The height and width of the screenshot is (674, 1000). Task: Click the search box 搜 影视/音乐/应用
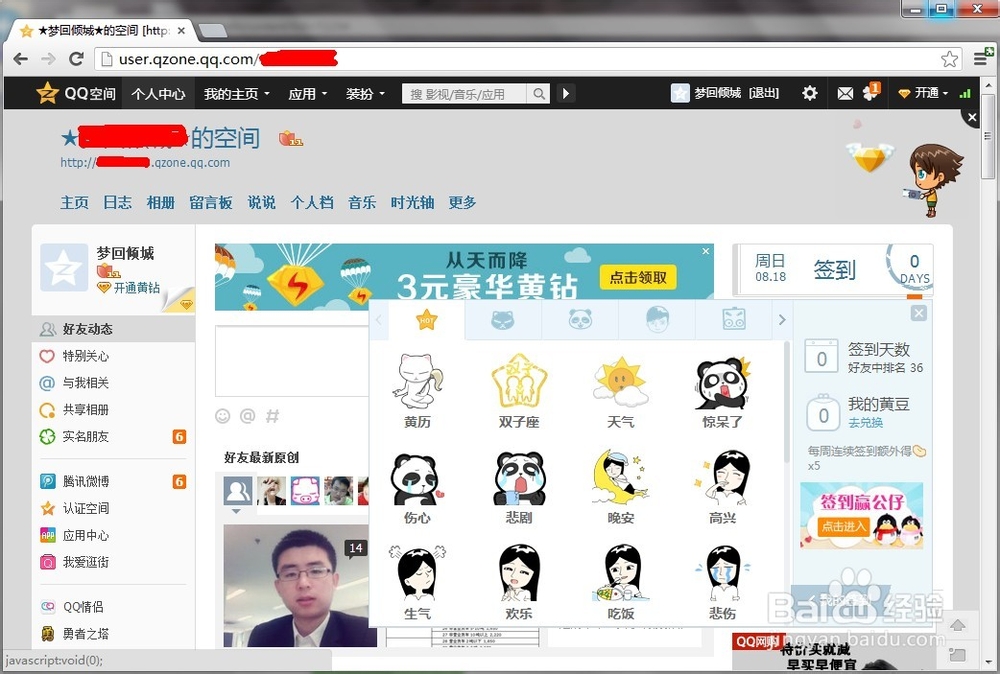(x=464, y=94)
